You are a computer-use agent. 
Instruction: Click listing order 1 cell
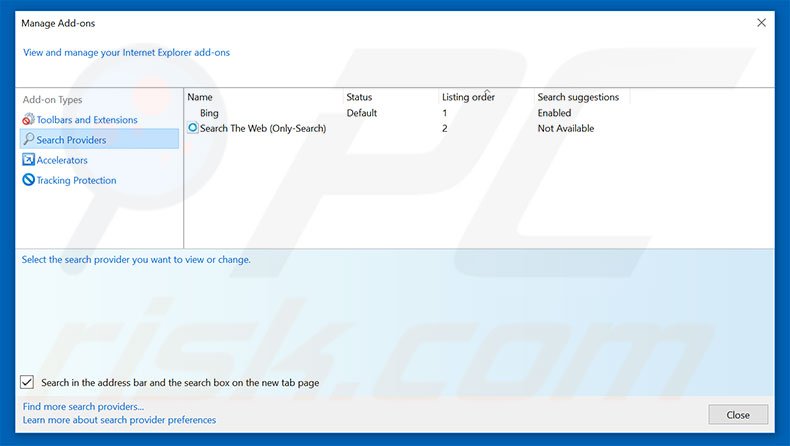coord(444,113)
